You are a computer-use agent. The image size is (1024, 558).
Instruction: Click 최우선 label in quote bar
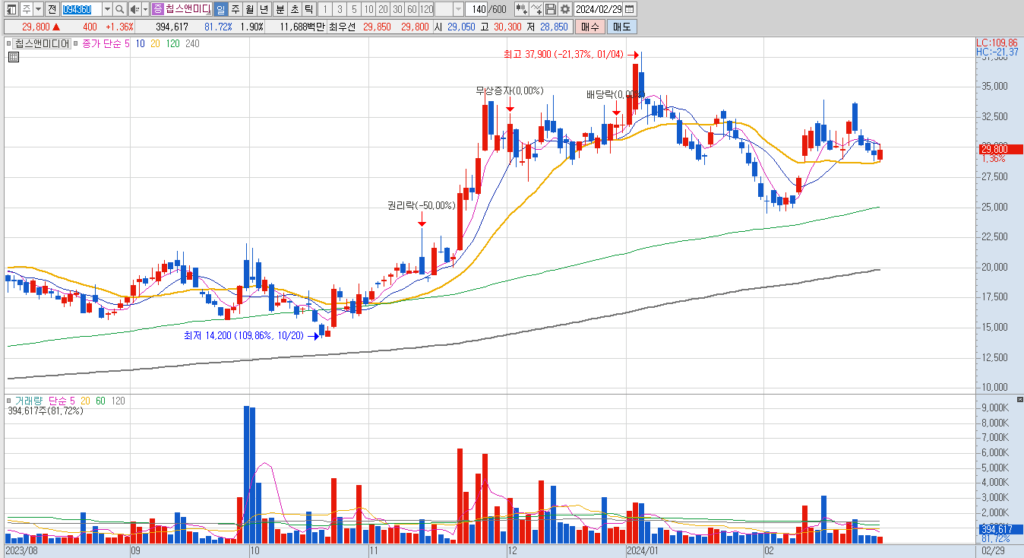(x=342, y=27)
